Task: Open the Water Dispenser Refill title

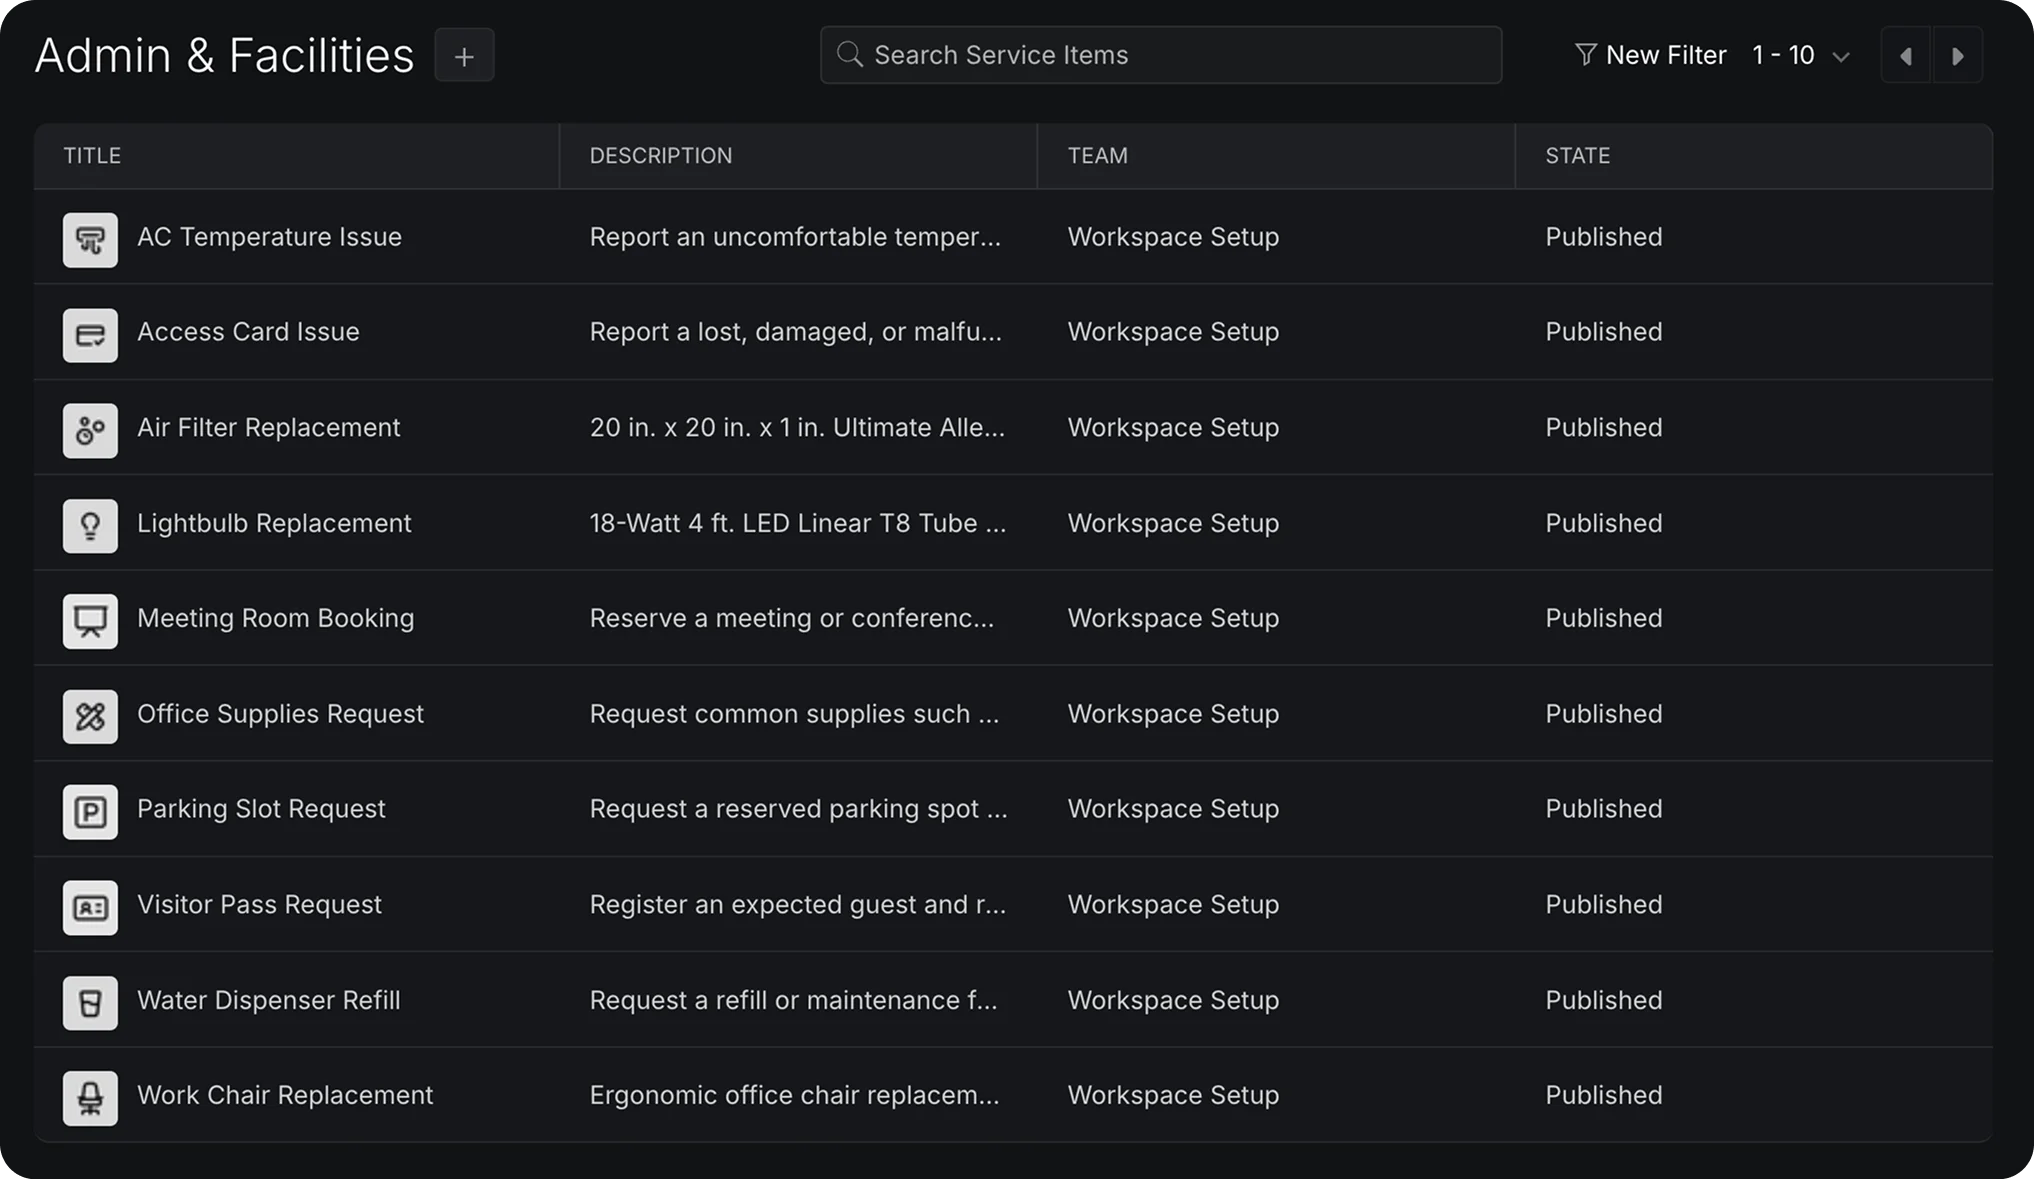Action: coord(268,1001)
